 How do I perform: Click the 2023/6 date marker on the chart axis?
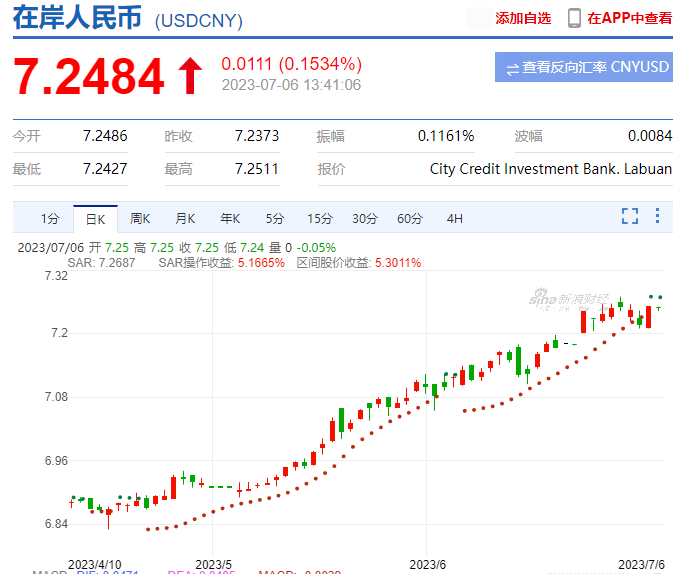426,565
